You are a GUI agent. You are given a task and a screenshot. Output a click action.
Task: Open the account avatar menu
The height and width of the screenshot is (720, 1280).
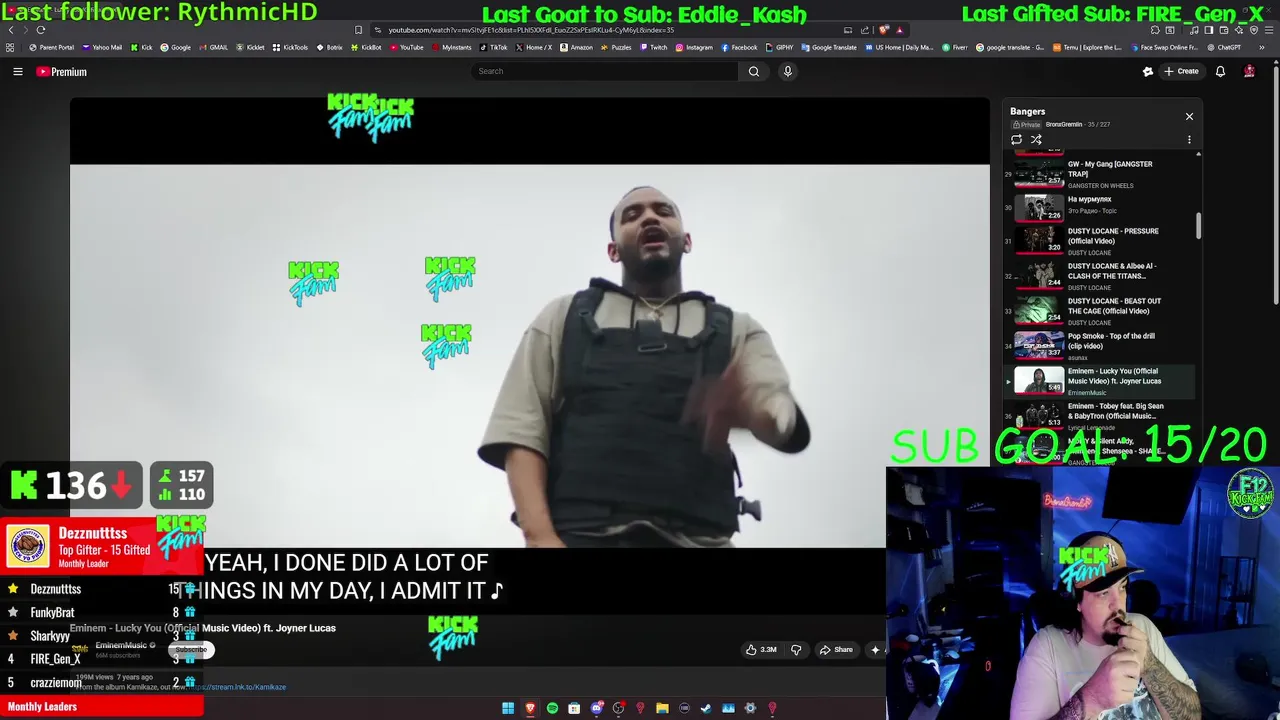click(1249, 71)
